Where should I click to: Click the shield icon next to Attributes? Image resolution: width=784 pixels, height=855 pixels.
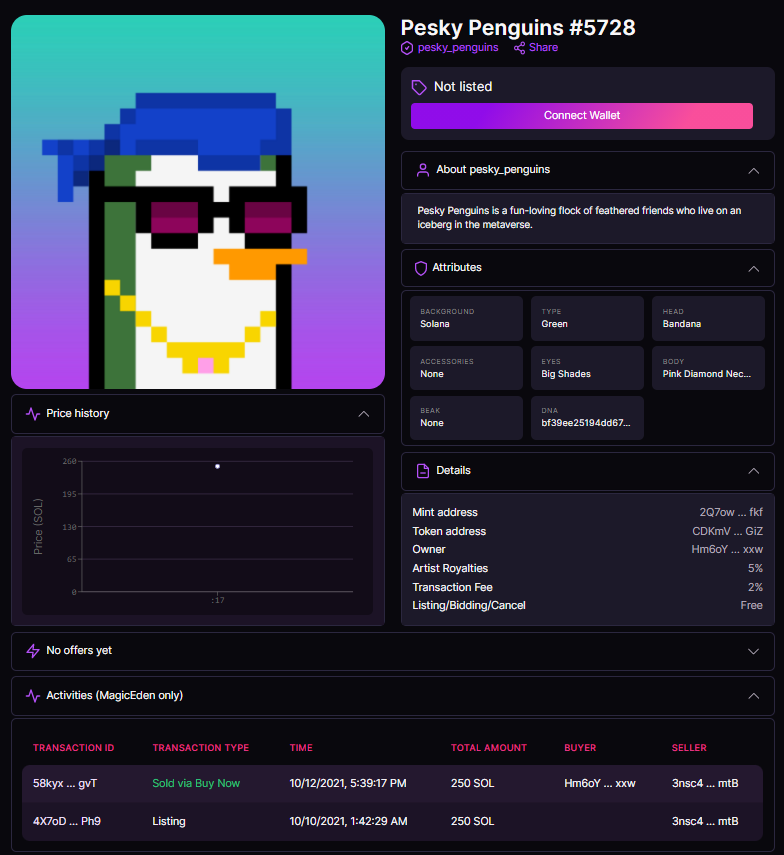tap(421, 268)
